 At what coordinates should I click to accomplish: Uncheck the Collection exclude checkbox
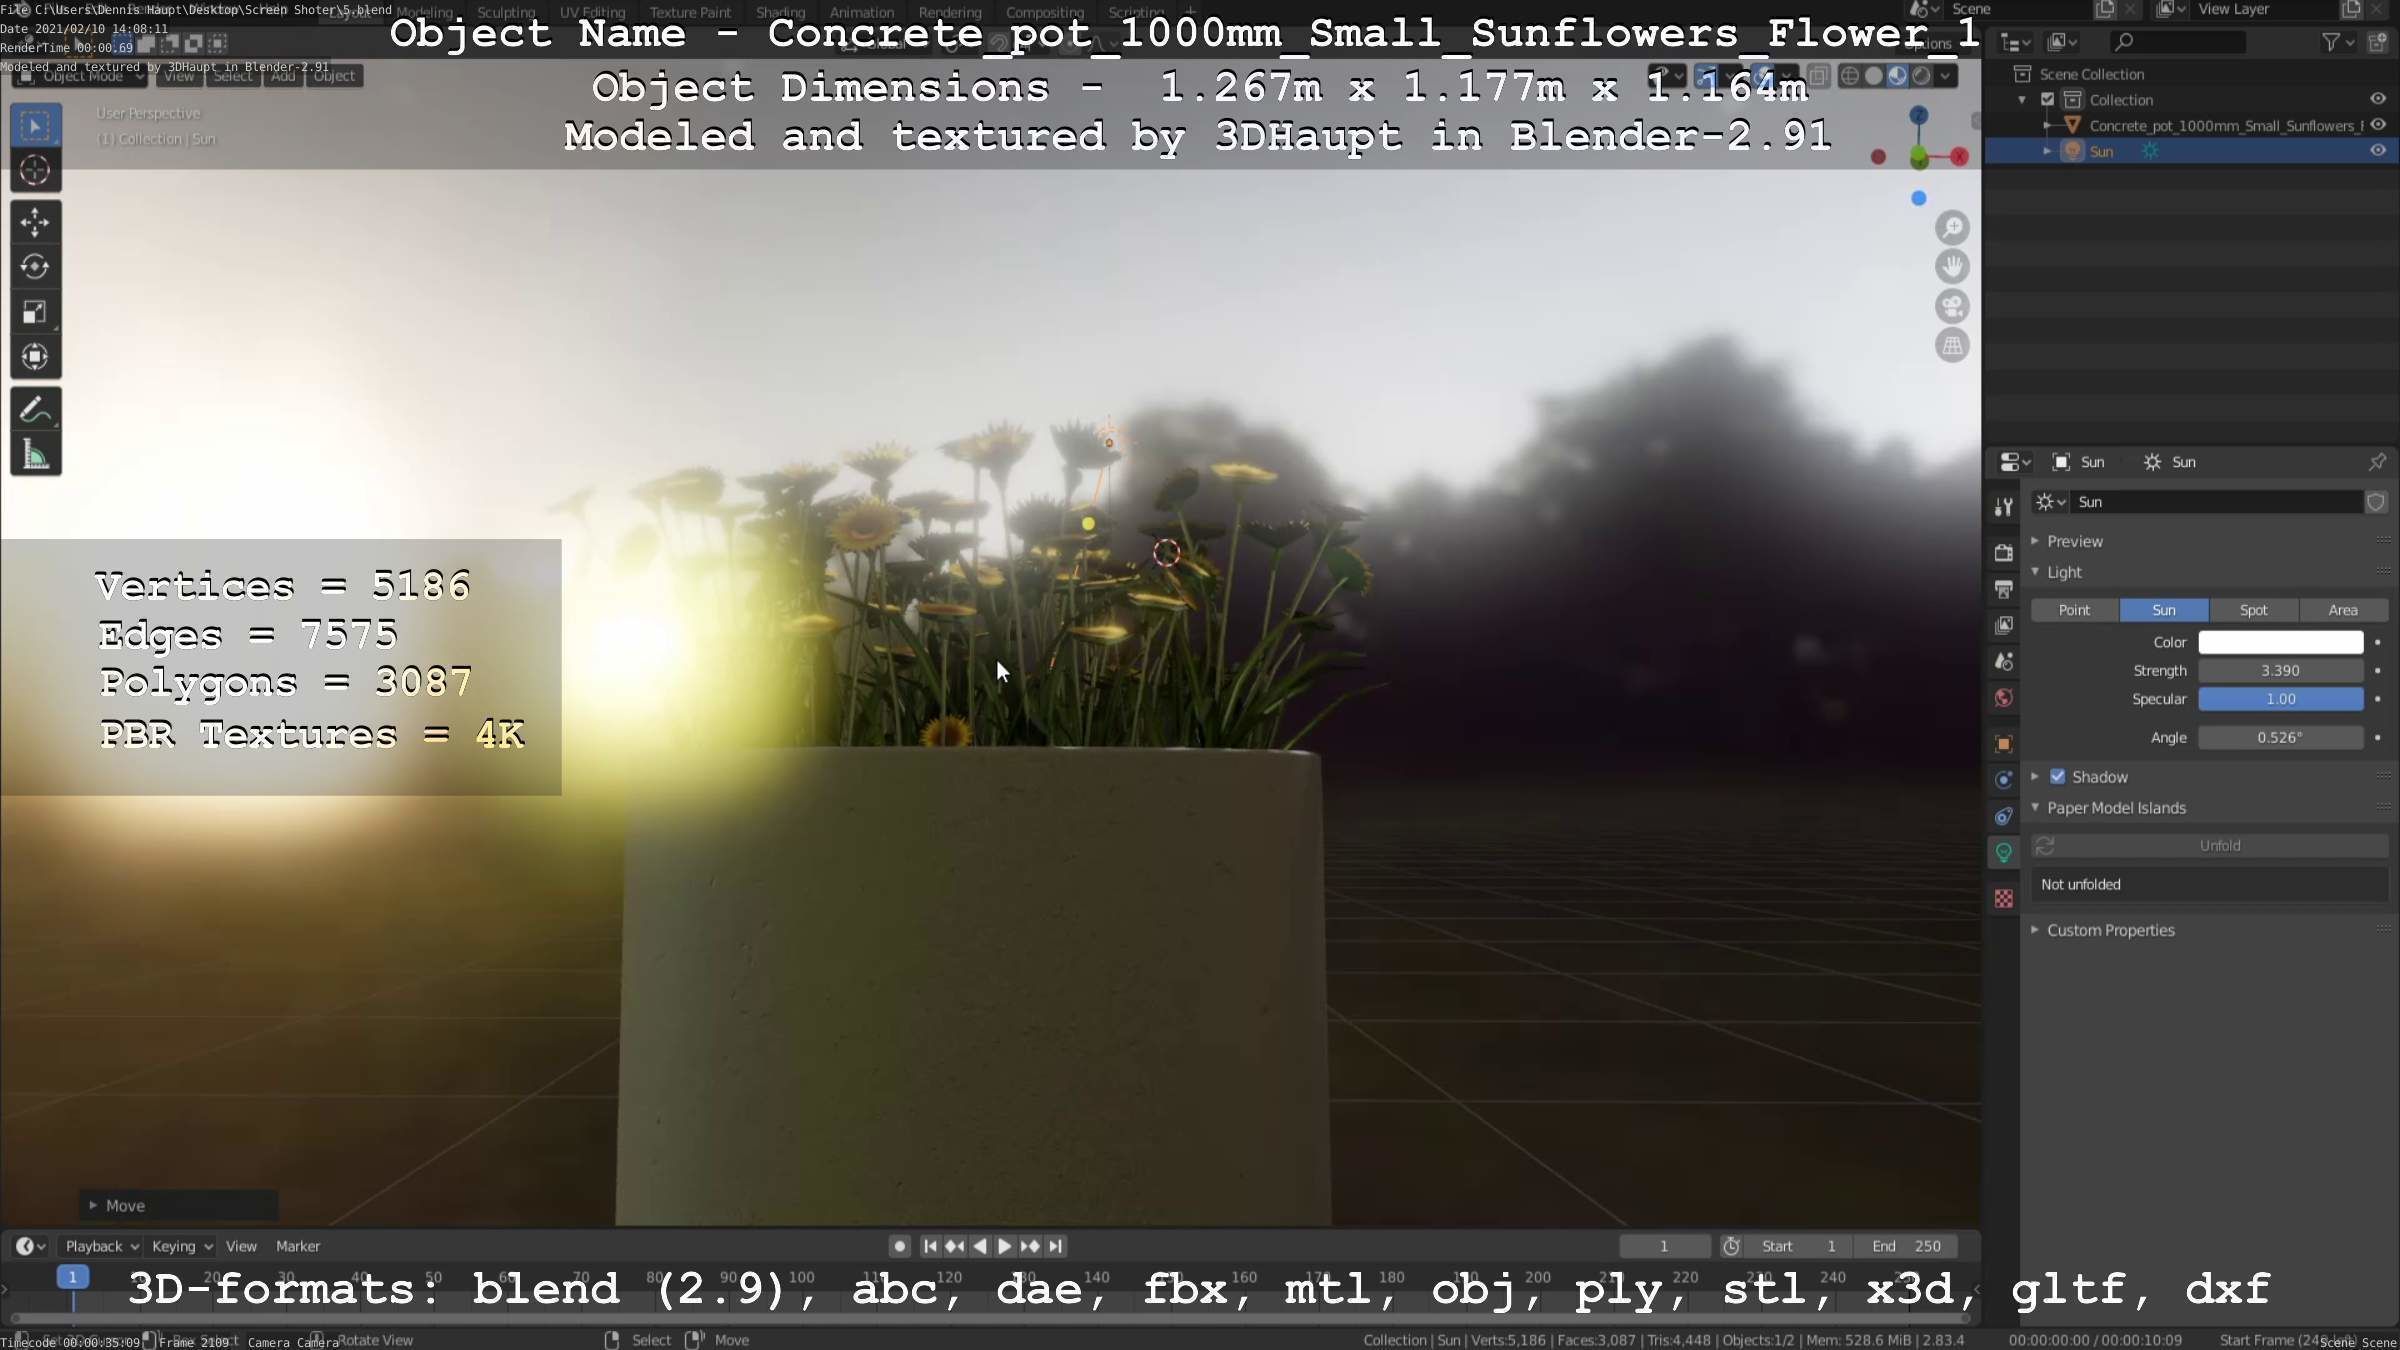pos(2047,100)
